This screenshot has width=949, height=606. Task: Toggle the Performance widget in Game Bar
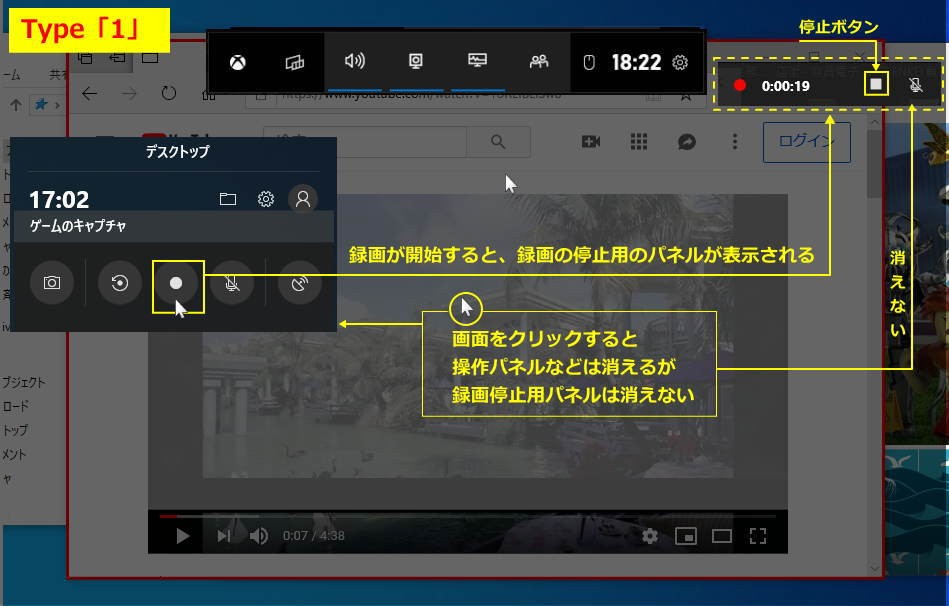(478, 61)
